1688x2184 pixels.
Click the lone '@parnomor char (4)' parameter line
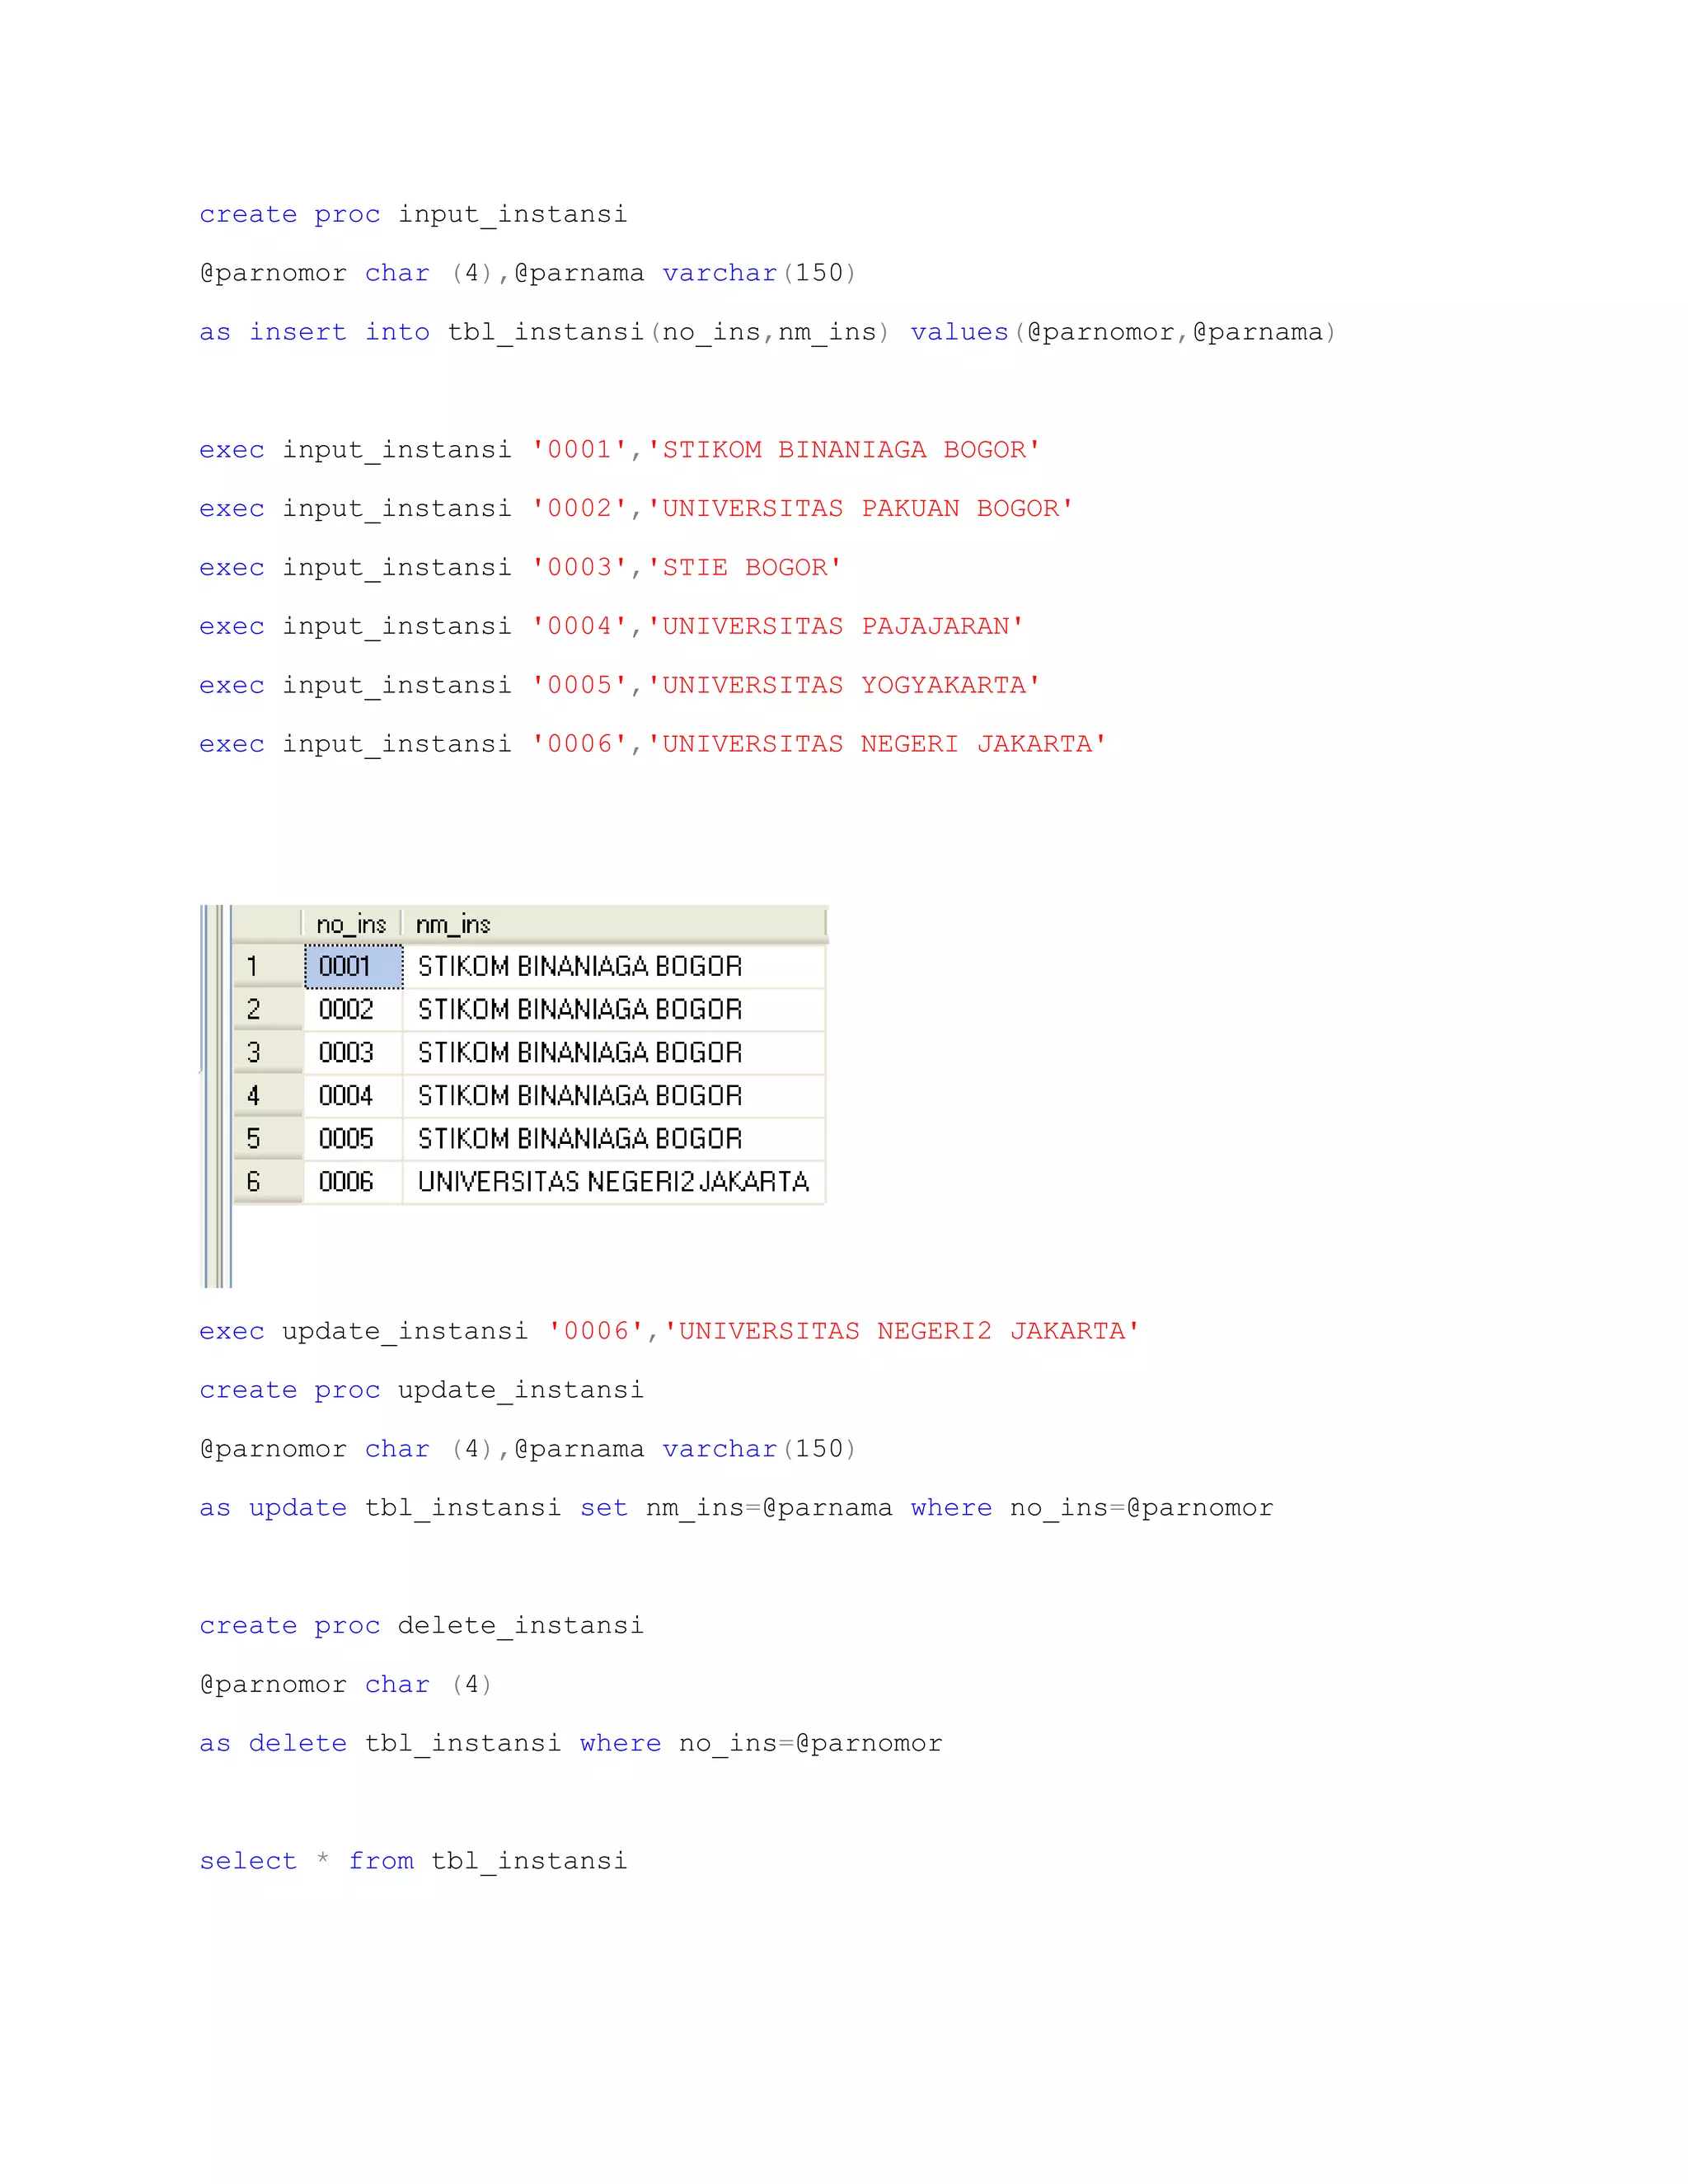pyautogui.click(x=346, y=1685)
